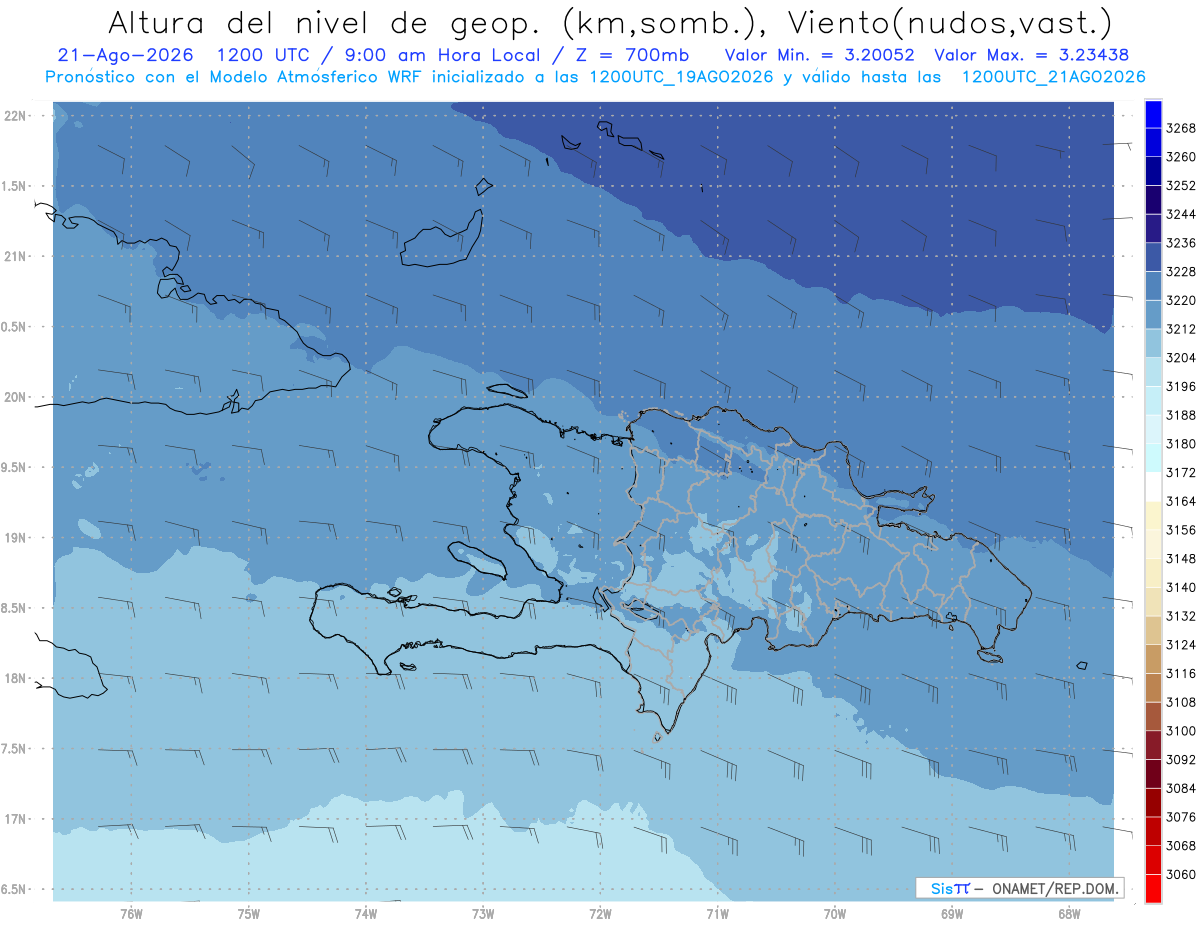Screen dimensions: 1200x927
Task: Click the '75W' longitude label
Action: tap(249, 913)
